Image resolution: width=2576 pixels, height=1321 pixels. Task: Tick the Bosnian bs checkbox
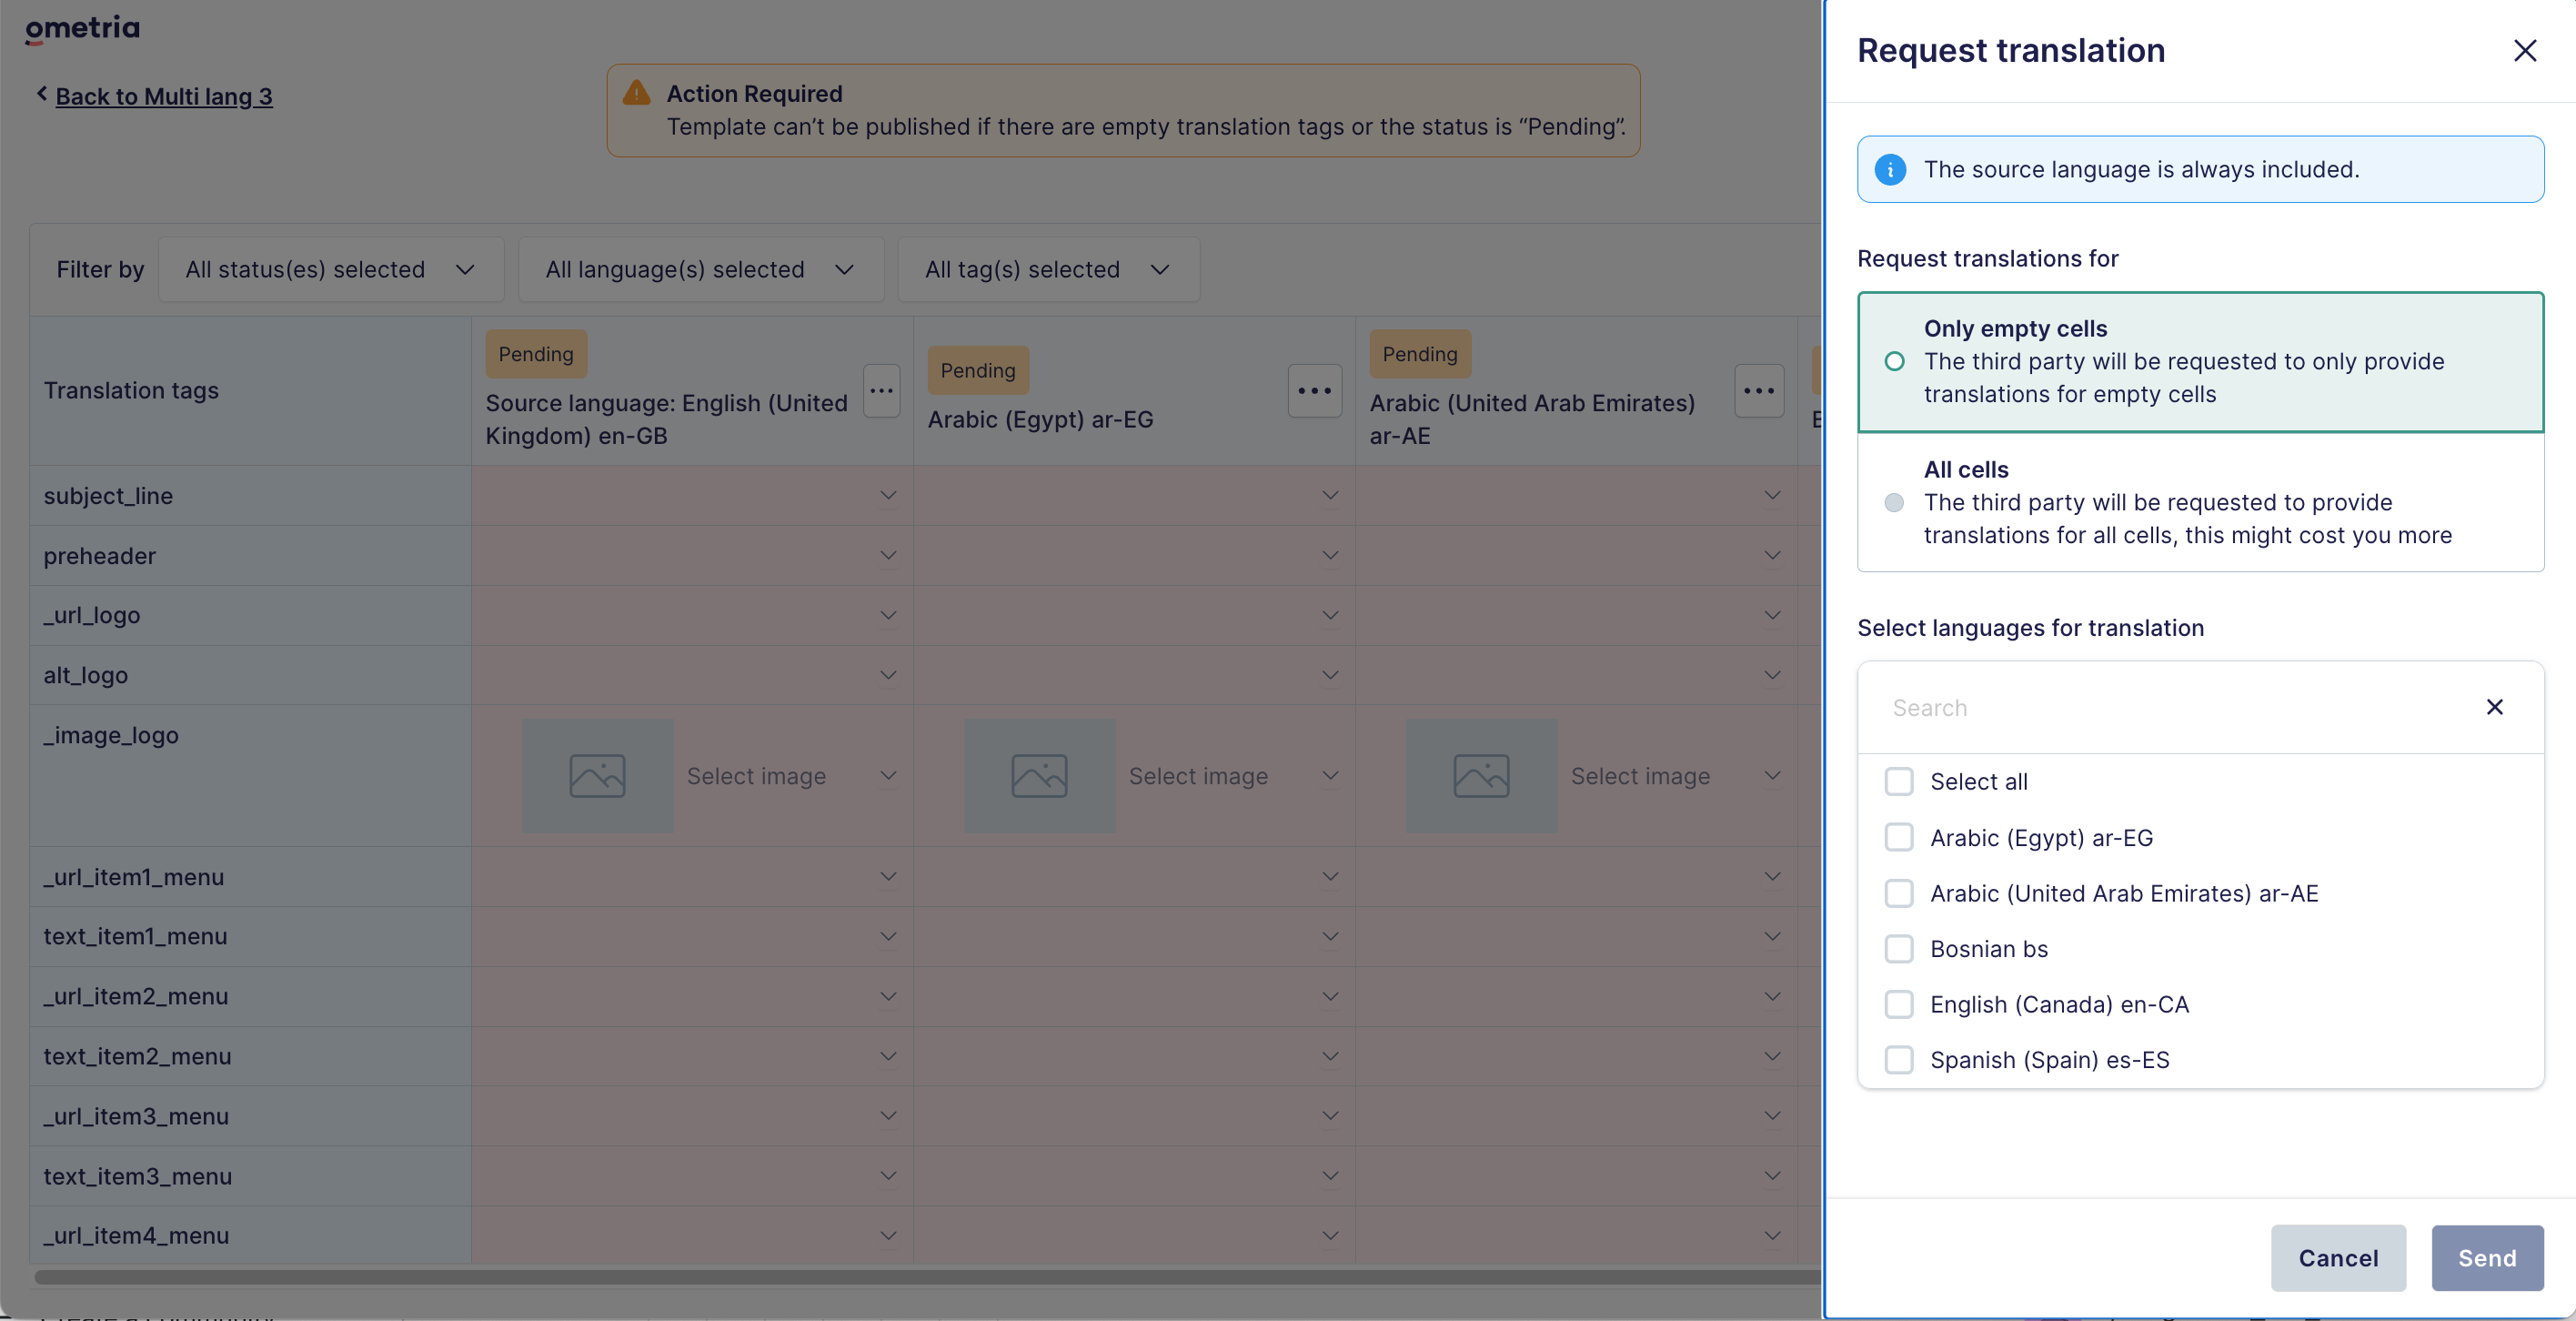pos(1898,948)
